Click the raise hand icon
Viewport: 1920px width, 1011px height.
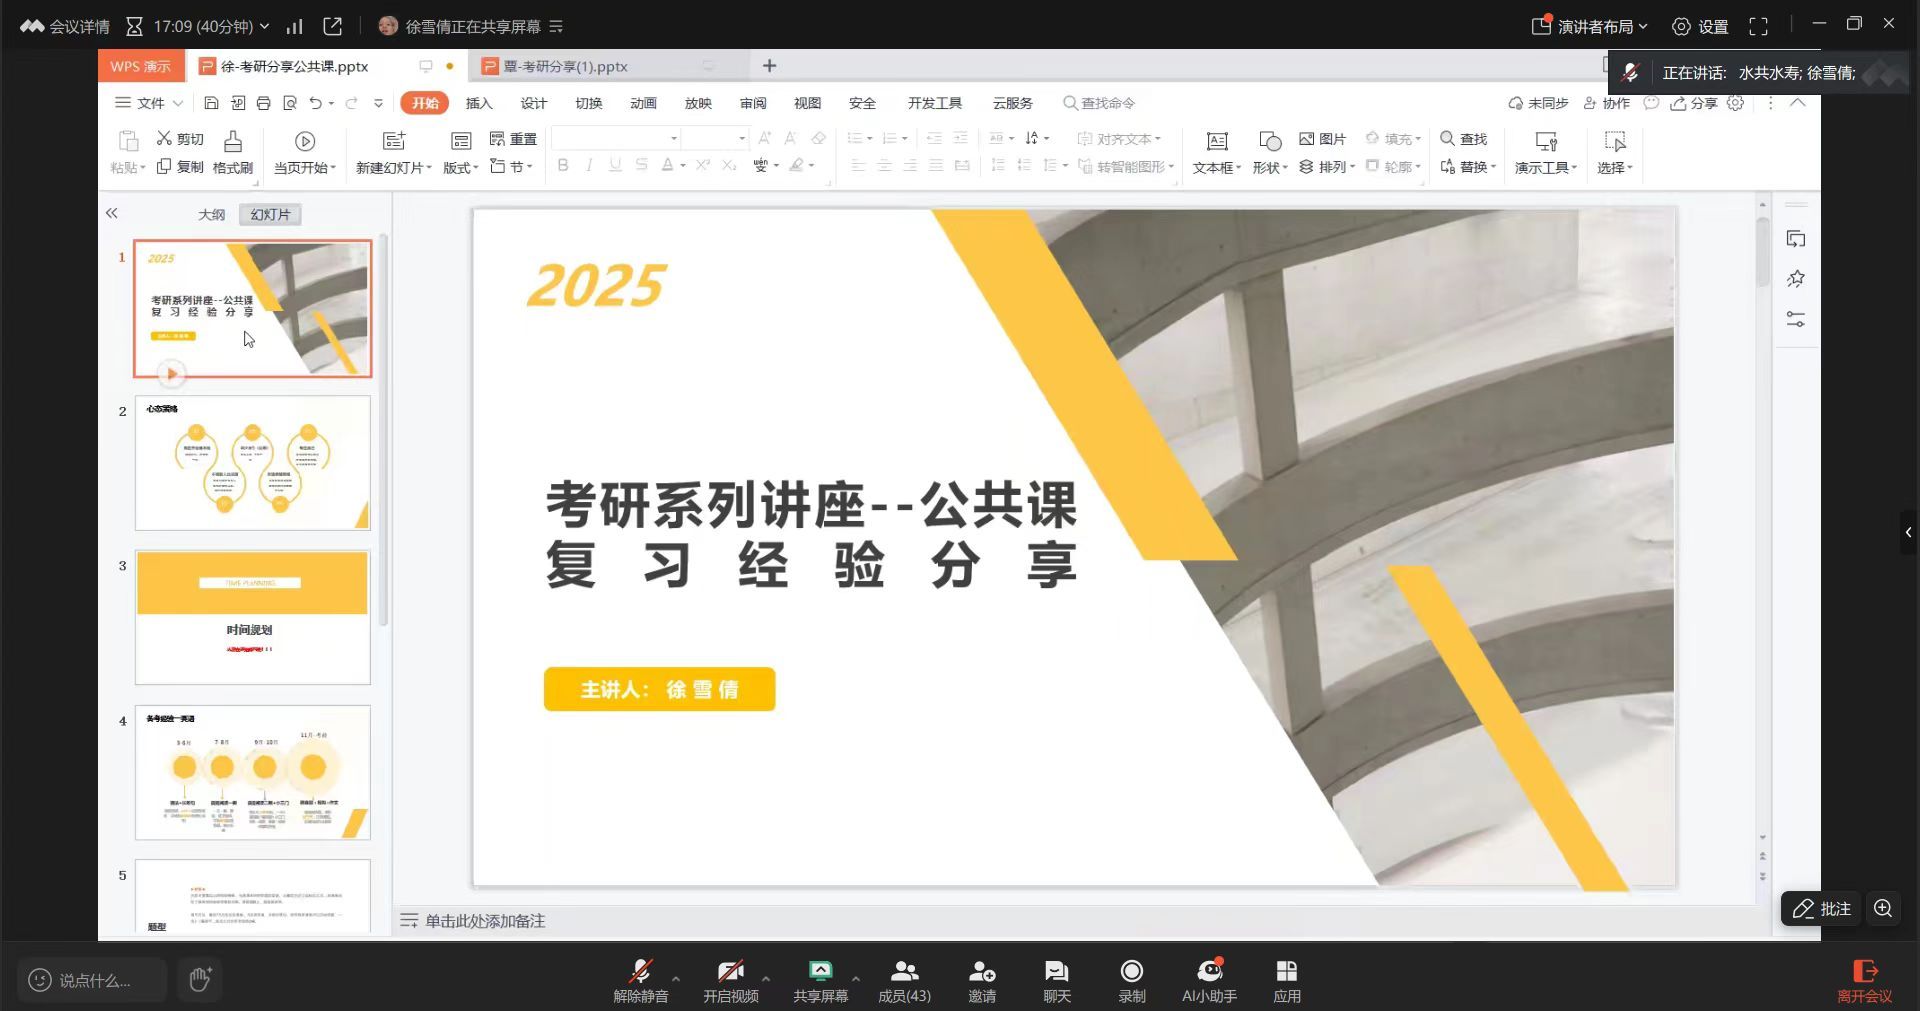click(x=200, y=979)
